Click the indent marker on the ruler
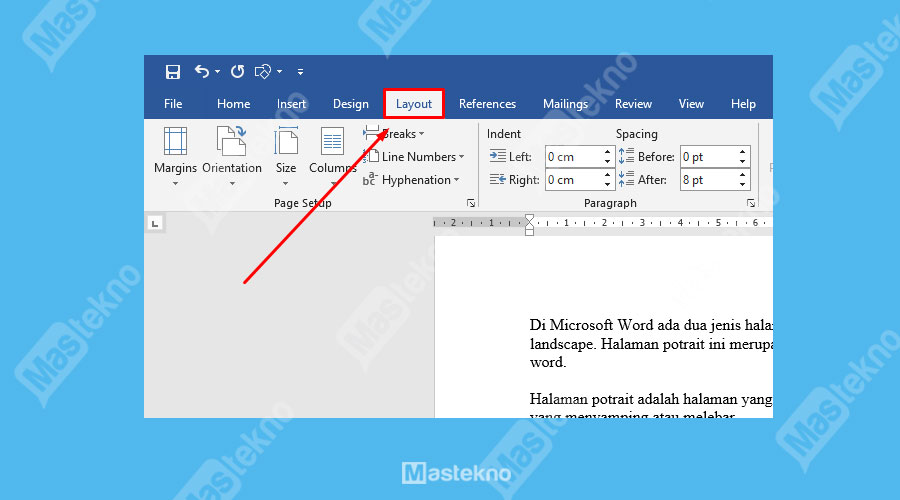900x500 pixels. [x=529, y=224]
